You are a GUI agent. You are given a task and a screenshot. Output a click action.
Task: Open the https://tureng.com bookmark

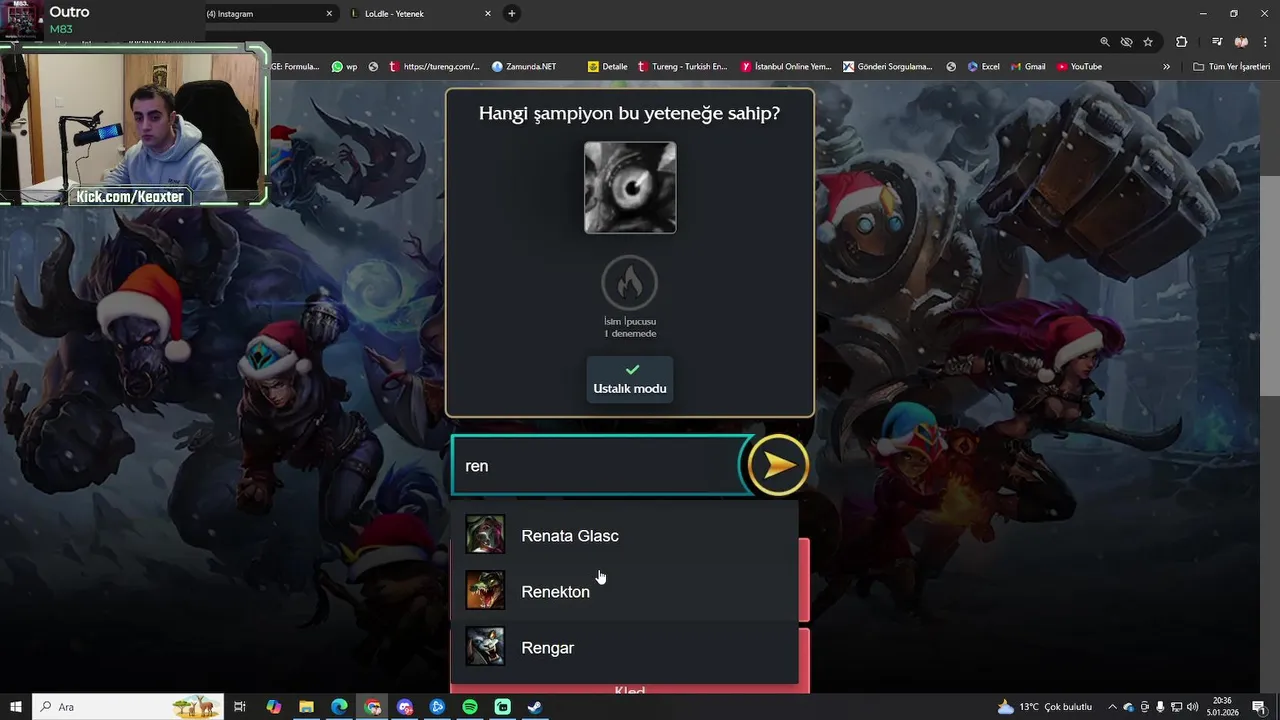pyautogui.click(x=436, y=67)
